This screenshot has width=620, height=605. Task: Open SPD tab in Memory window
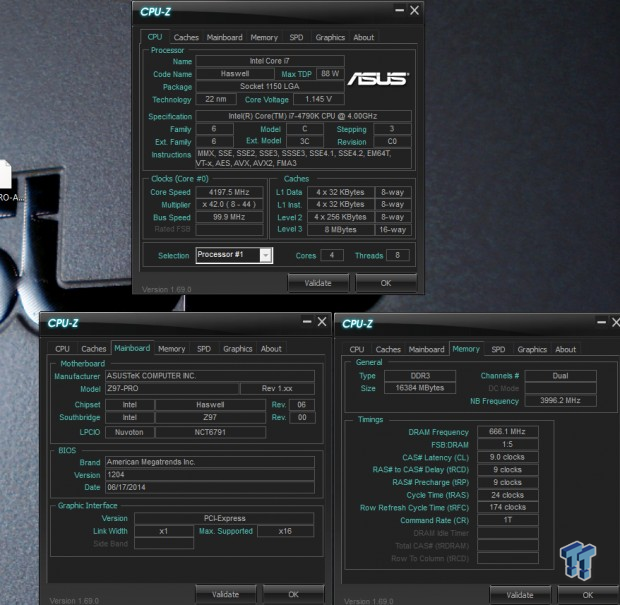(498, 350)
